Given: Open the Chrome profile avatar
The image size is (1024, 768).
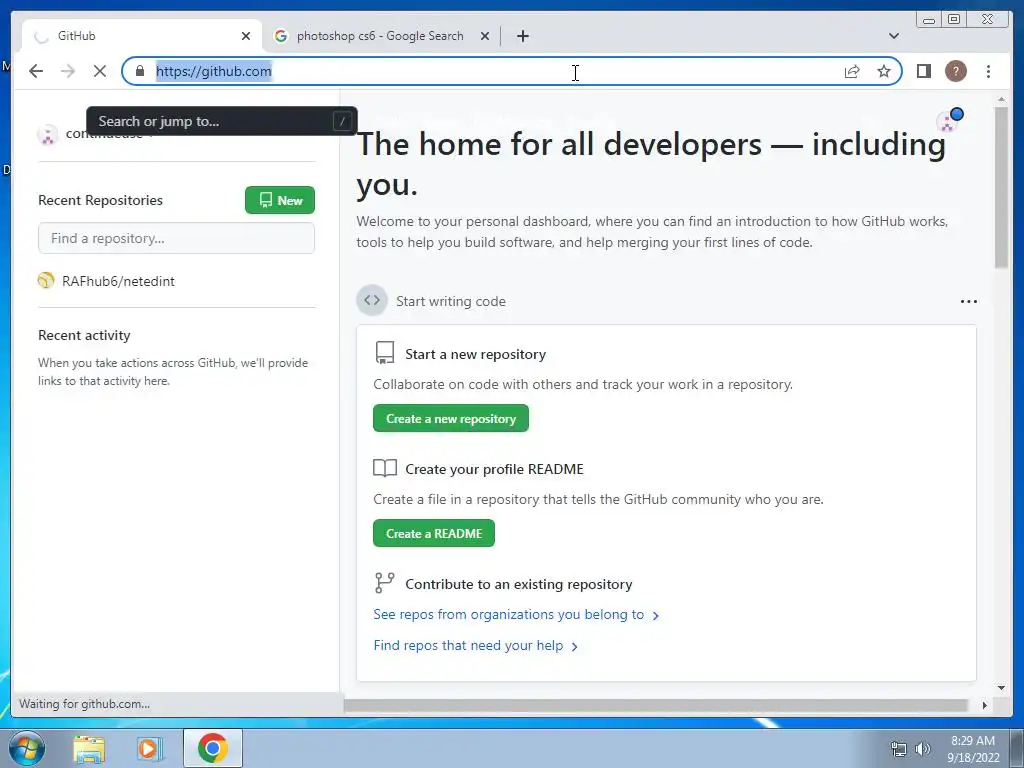Looking at the screenshot, I should pos(955,71).
